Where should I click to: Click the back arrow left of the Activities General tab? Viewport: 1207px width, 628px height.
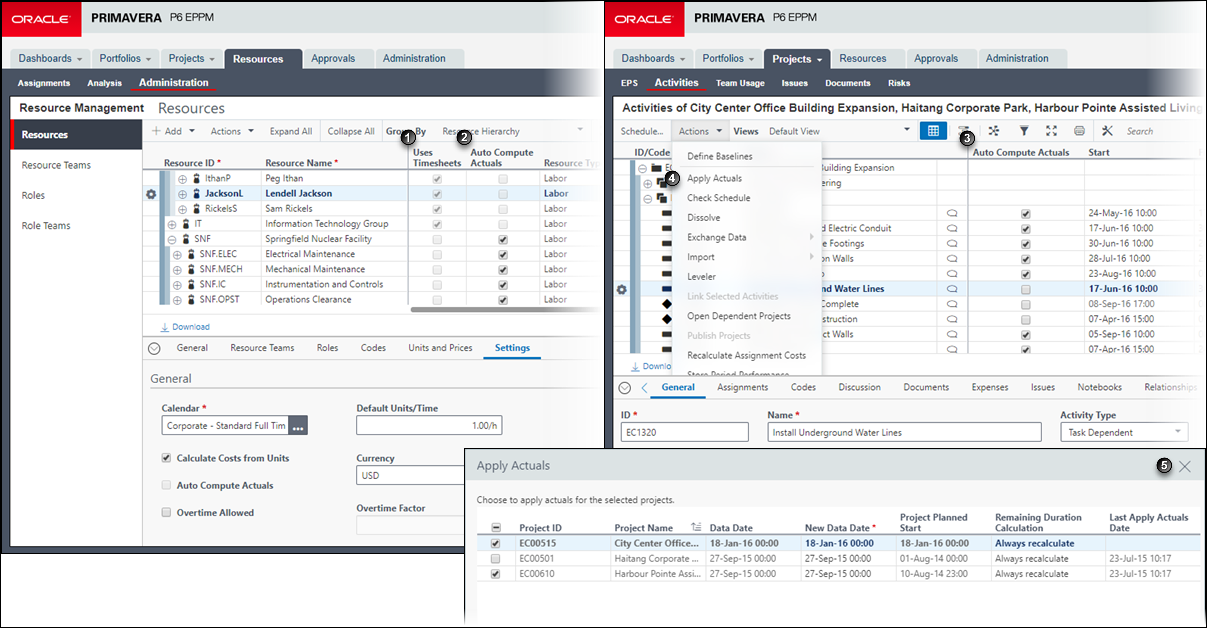coord(644,387)
